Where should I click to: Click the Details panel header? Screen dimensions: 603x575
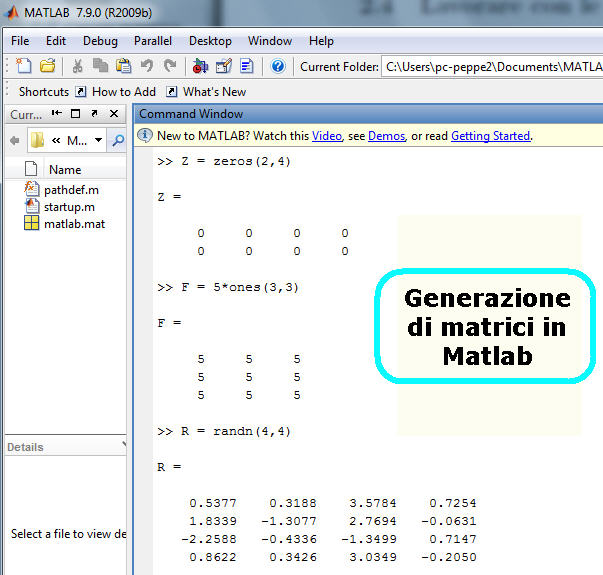coord(65,447)
